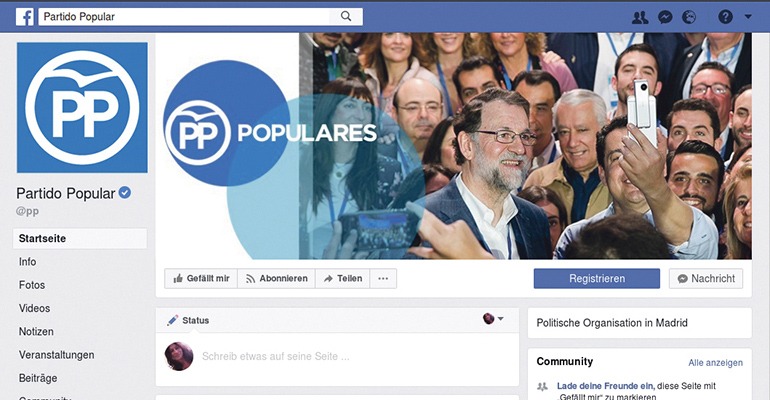Screen dimensions: 770x400
Task: Open notifications globe icon
Action: [689, 17]
